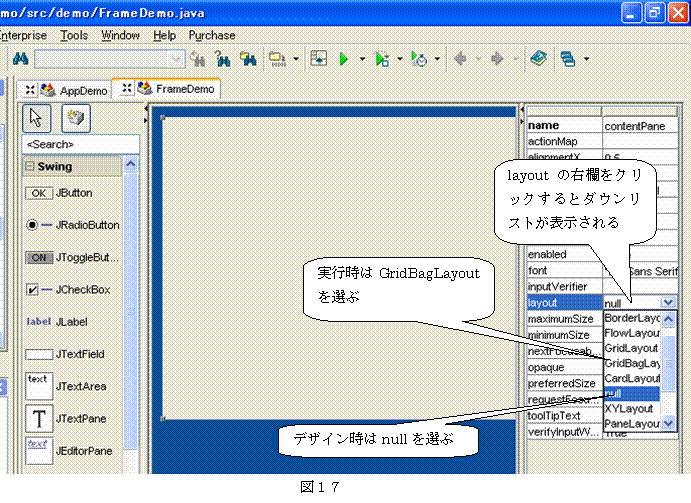
Task: Select the arrow selection tool in palette
Action: pyautogui.click(x=36, y=118)
